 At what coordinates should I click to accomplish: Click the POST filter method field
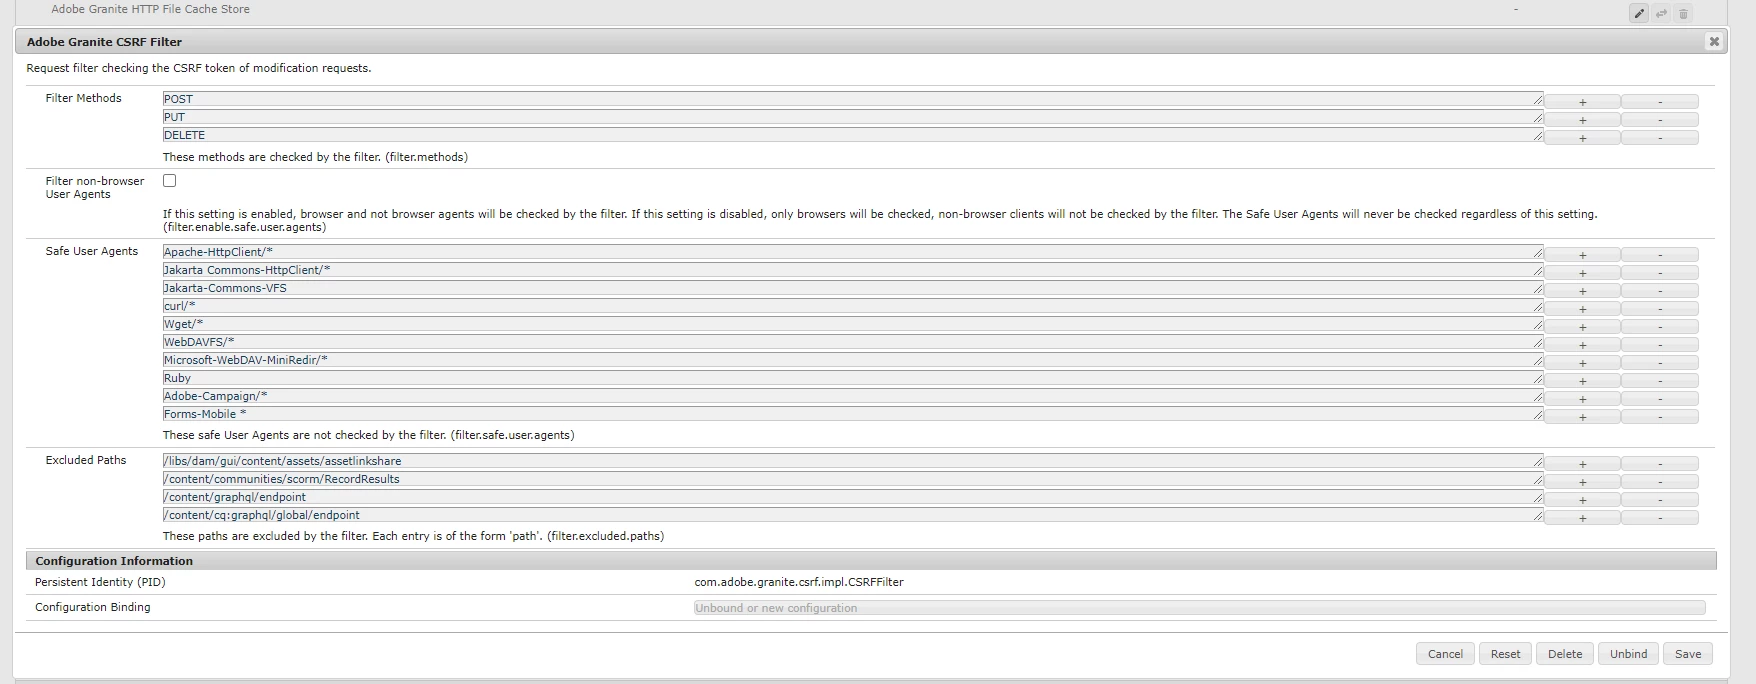(853, 99)
